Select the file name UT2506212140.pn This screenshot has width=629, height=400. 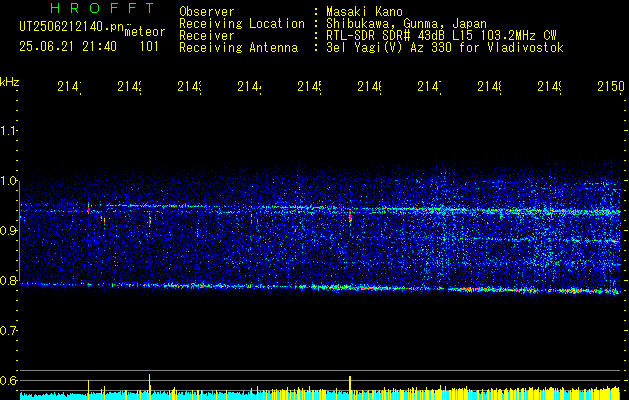72,26
